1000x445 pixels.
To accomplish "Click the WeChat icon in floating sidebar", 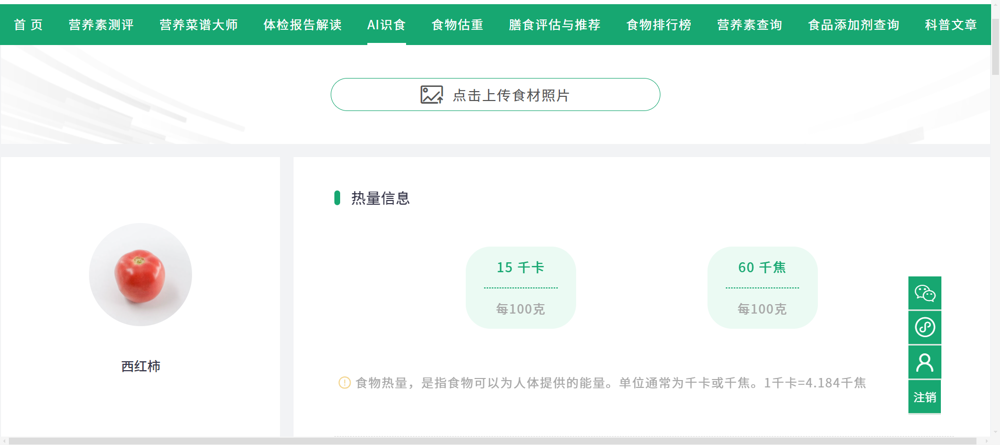I will click(x=924, y=293).
